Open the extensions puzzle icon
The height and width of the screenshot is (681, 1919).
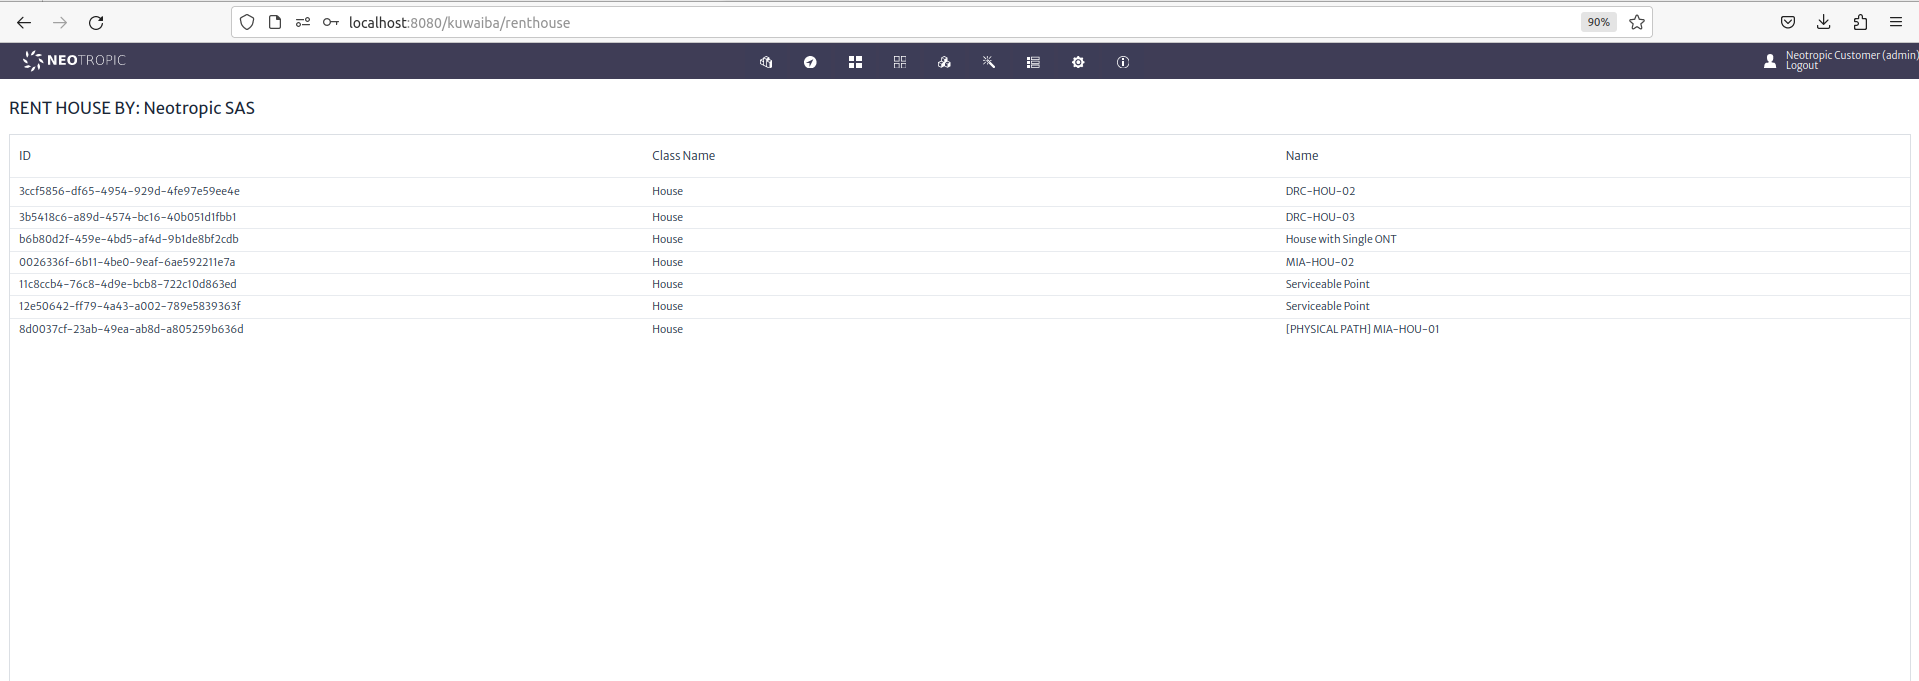pyautogui.click(x=1860, y=22)
